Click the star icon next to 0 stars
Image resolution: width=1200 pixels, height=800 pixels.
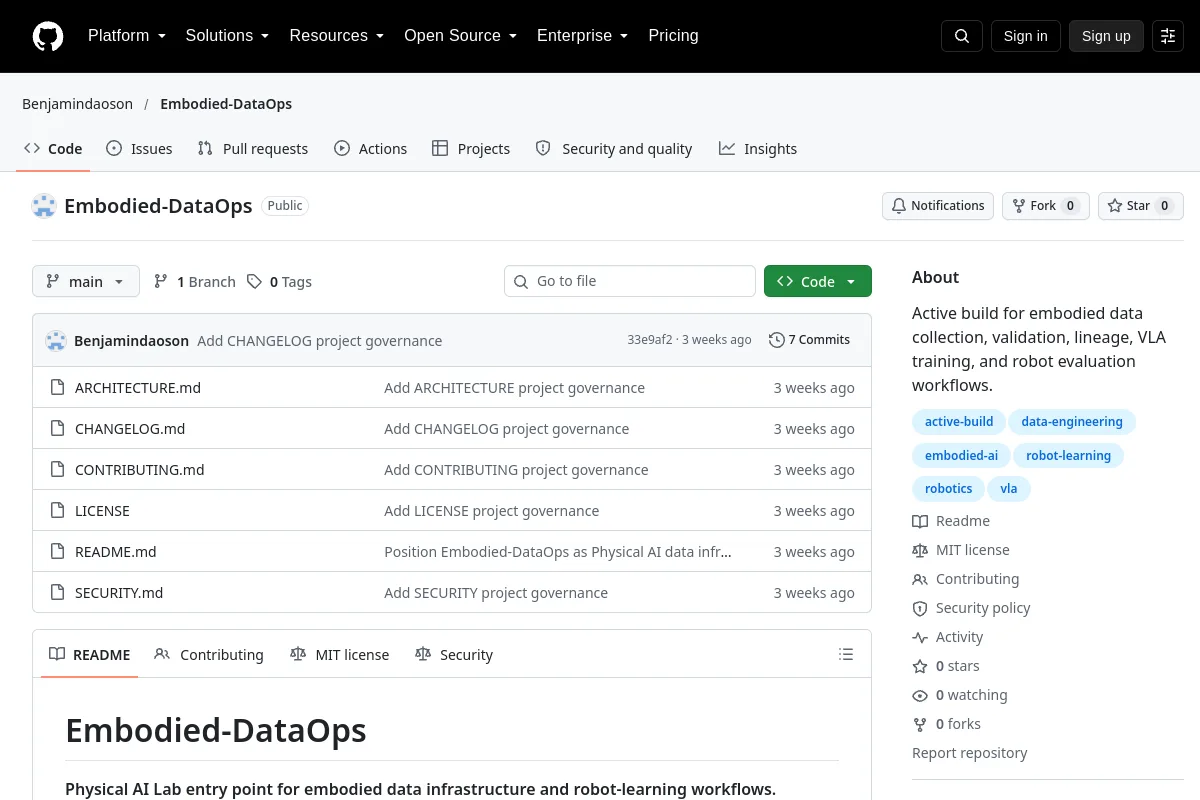tap(920, 666)
